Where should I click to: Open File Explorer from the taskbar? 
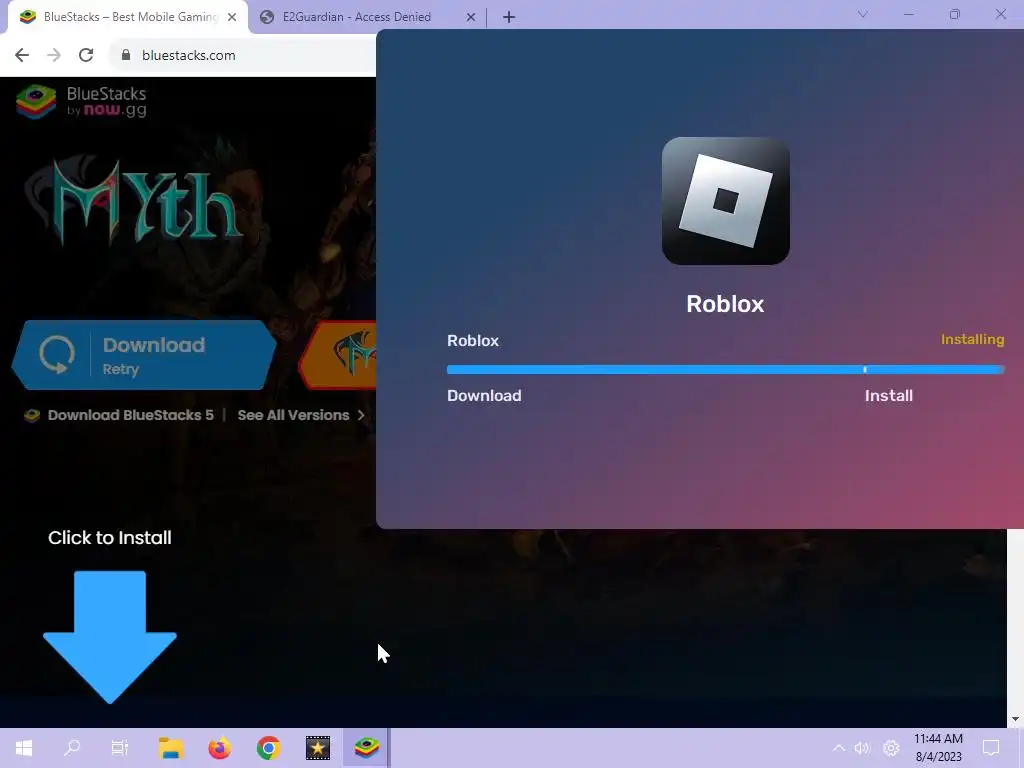[171, 748]
